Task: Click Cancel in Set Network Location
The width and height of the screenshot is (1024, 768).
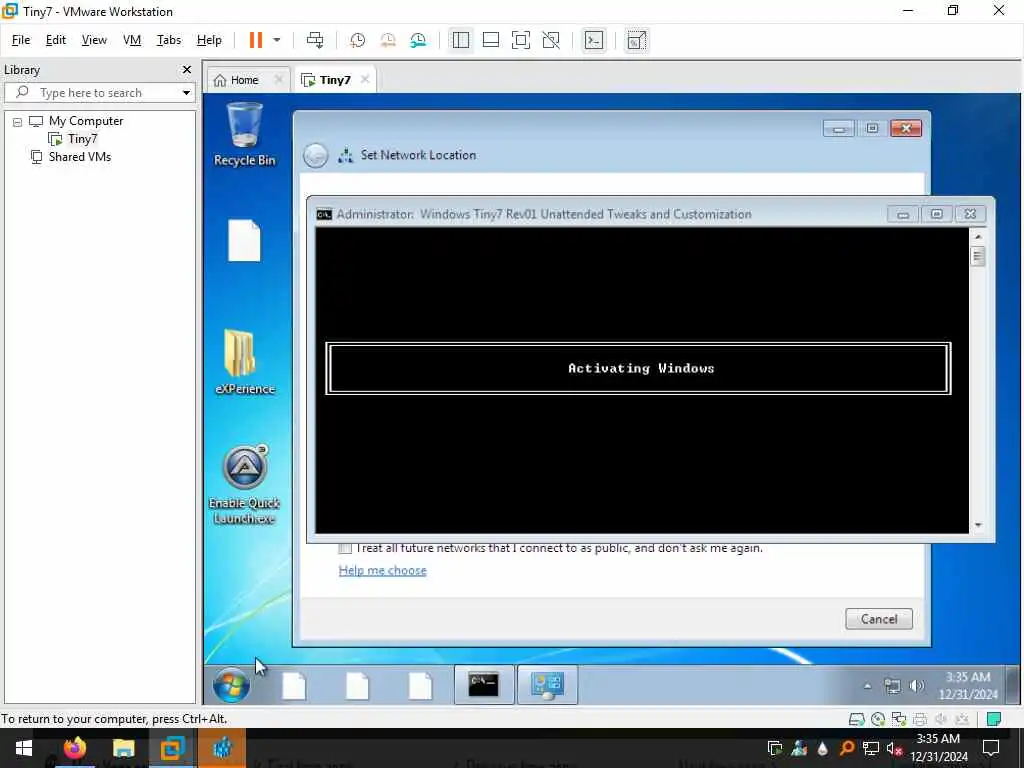Action: pos(878,618)
